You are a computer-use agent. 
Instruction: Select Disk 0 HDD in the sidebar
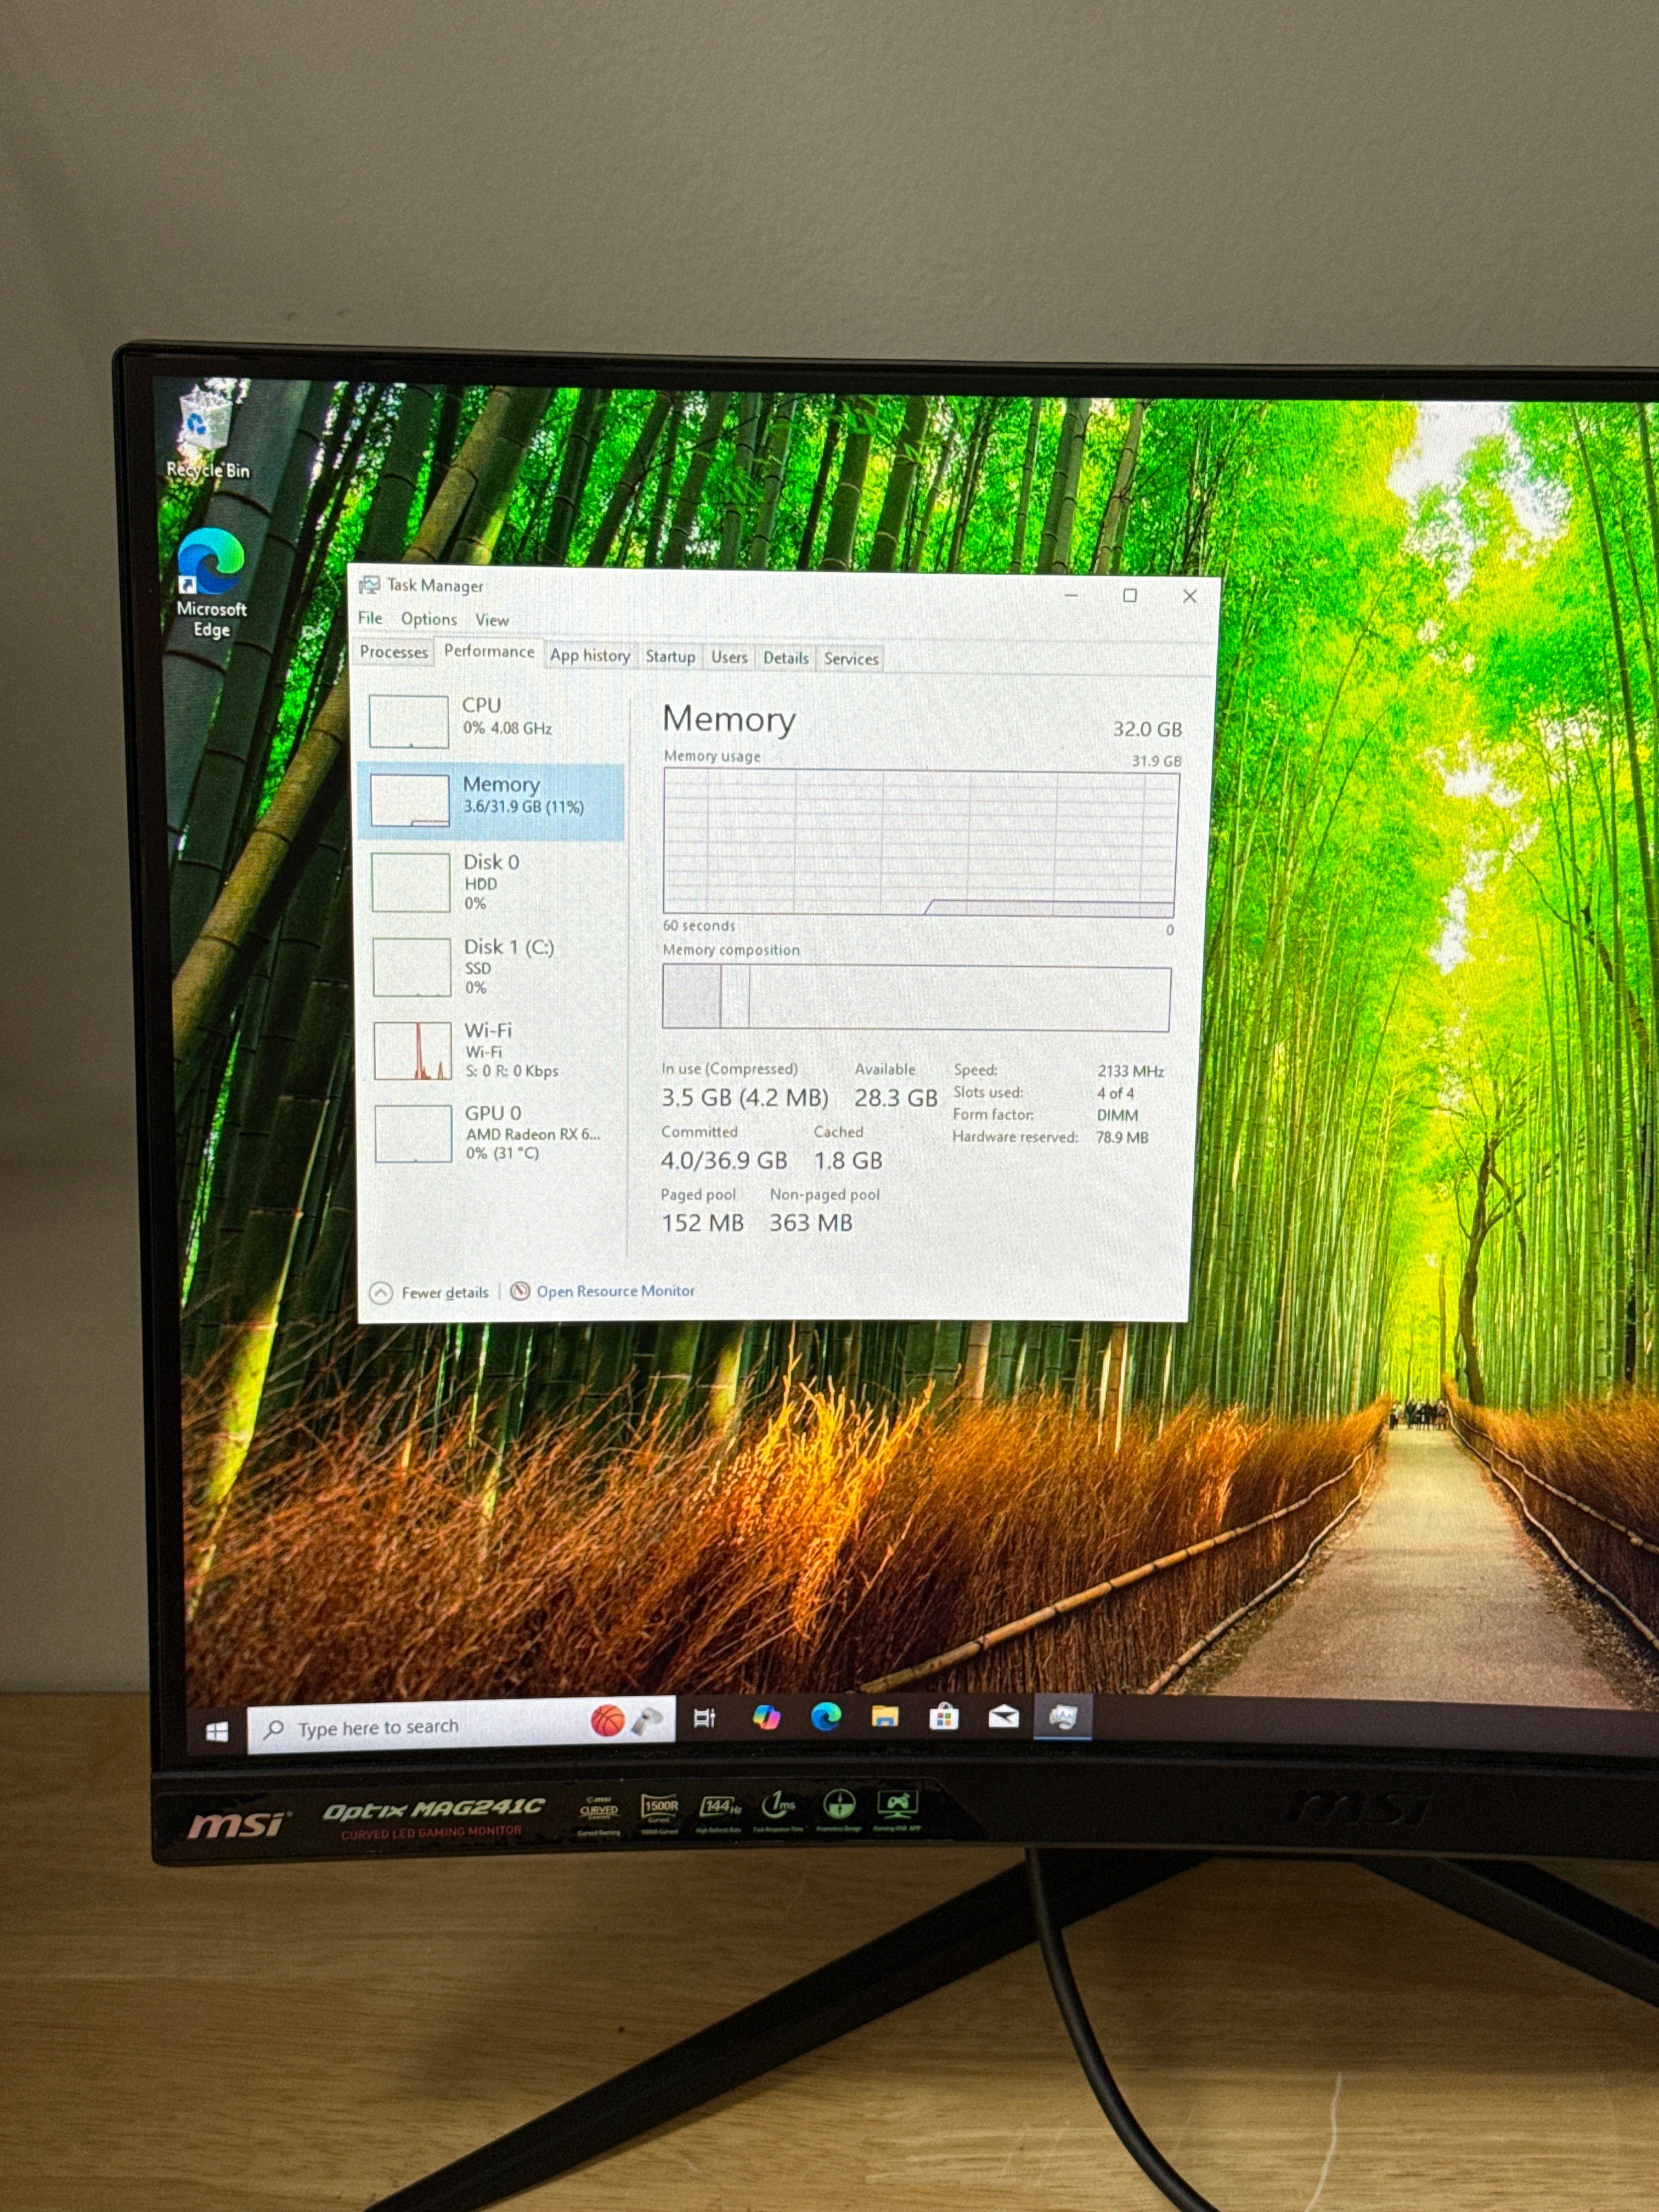(x=491, y=882)
